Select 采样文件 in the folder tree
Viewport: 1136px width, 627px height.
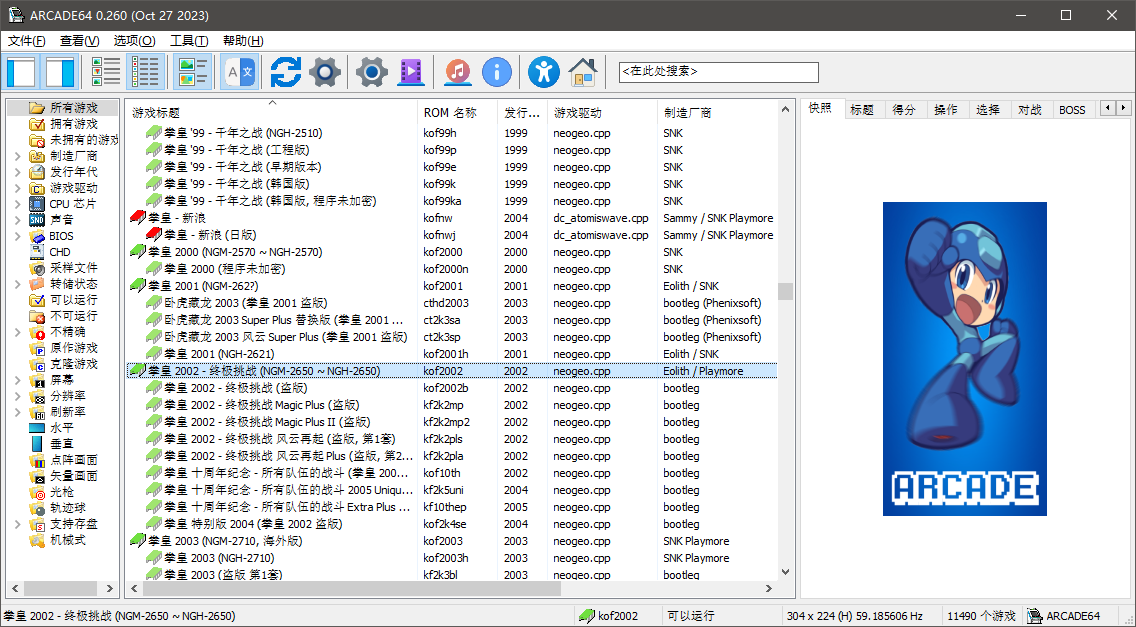click(x=73, y=267)
